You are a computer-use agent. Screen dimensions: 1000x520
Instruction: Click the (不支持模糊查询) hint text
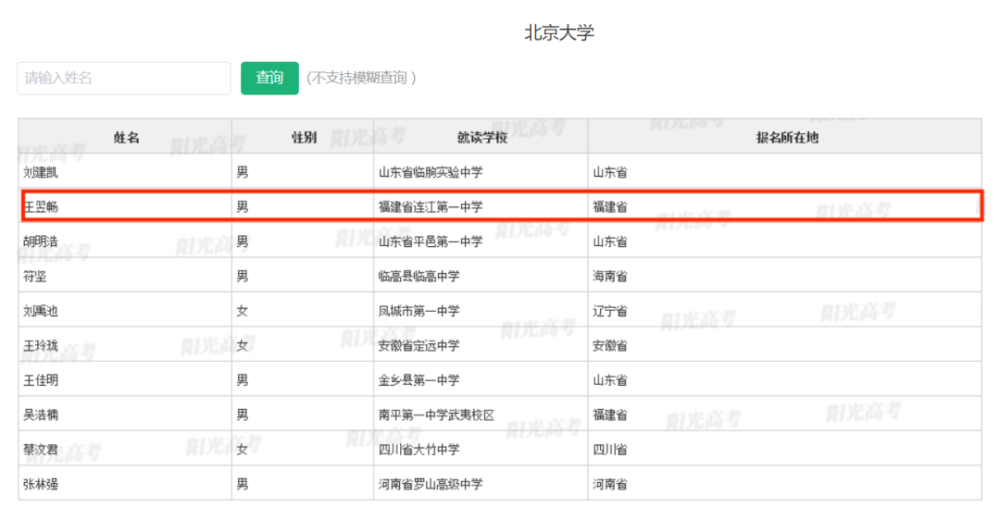[361, 78]
